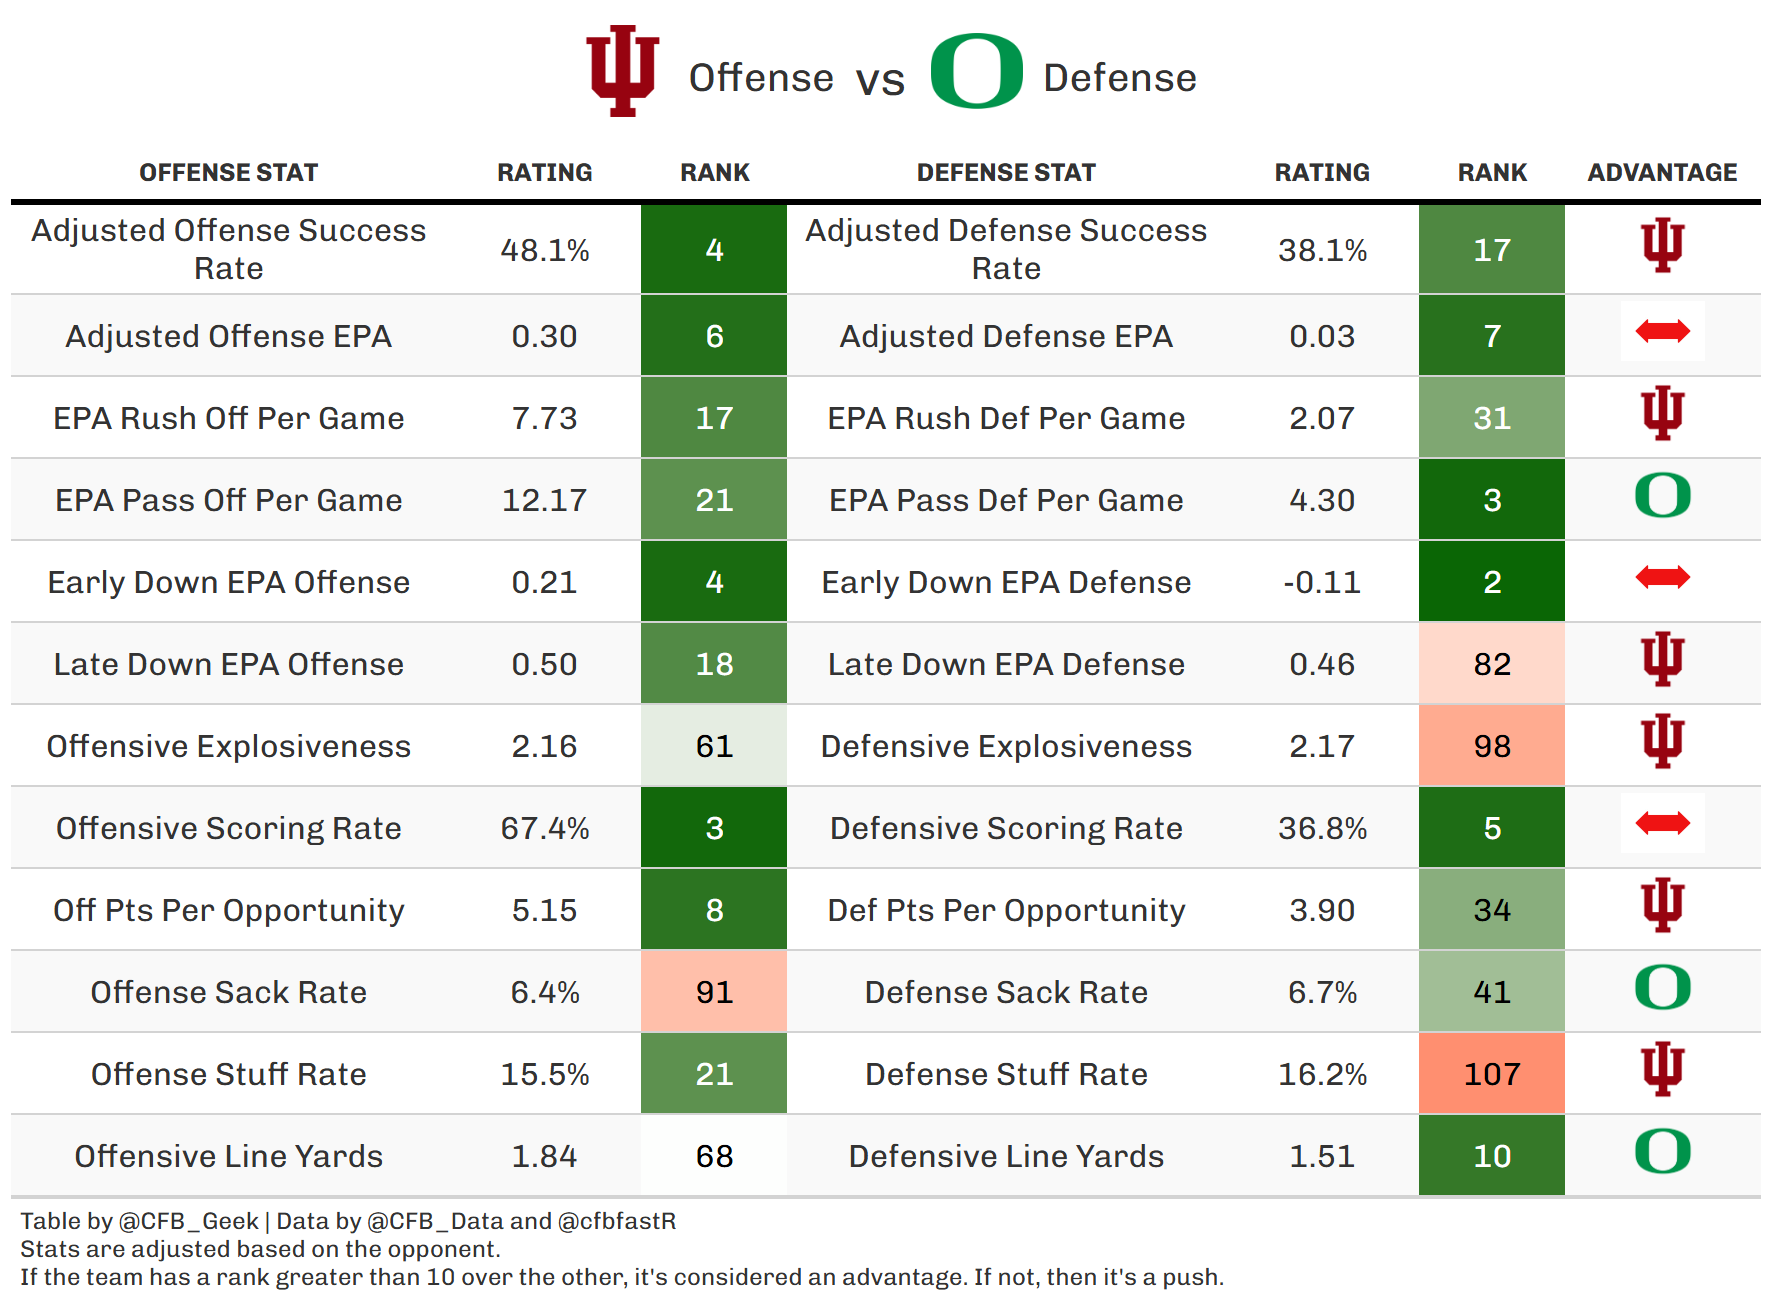Click push arrow in Early Down EPA row

(x=1662, y=577)
